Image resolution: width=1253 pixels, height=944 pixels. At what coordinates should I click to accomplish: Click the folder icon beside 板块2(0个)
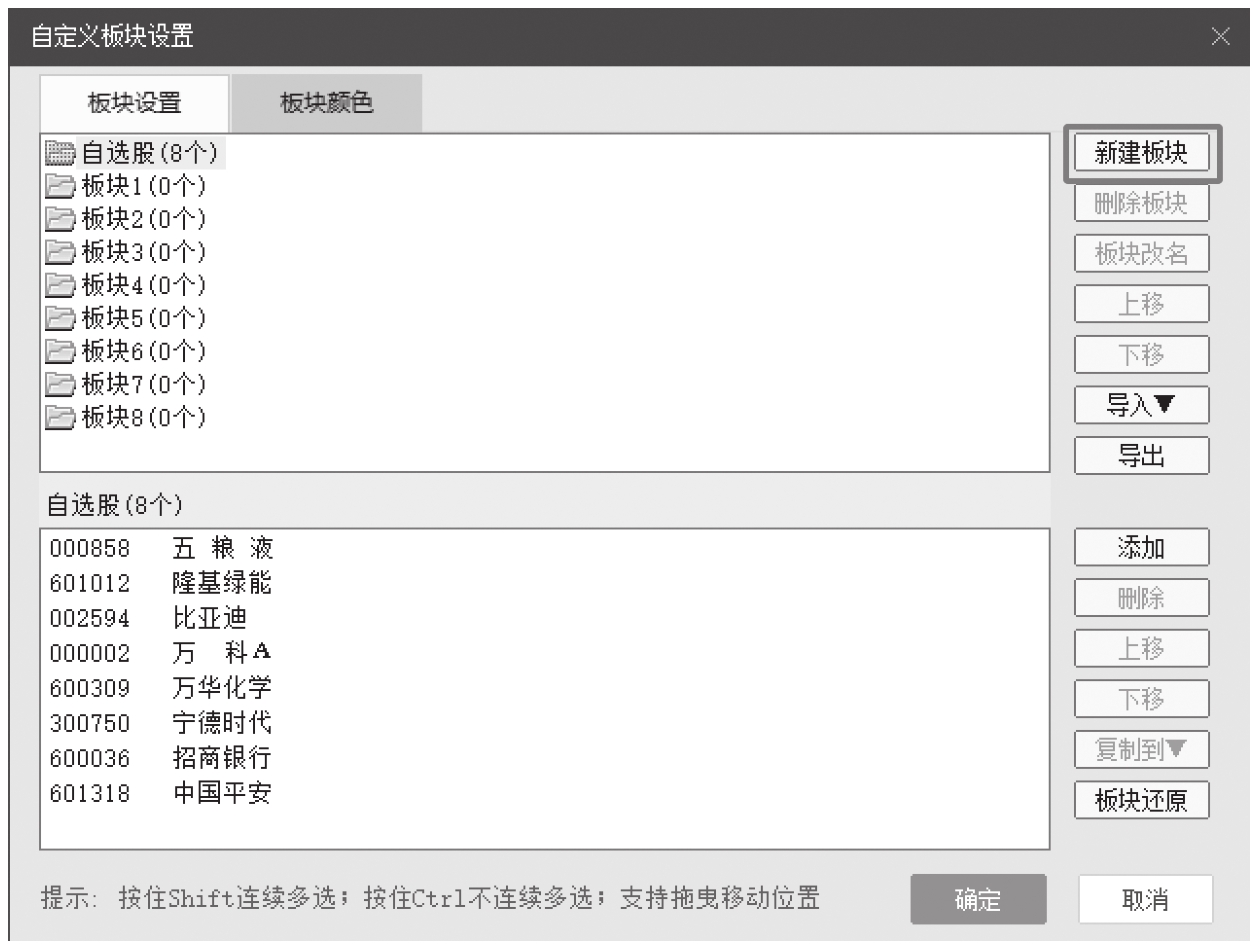[x=60, y=219]
